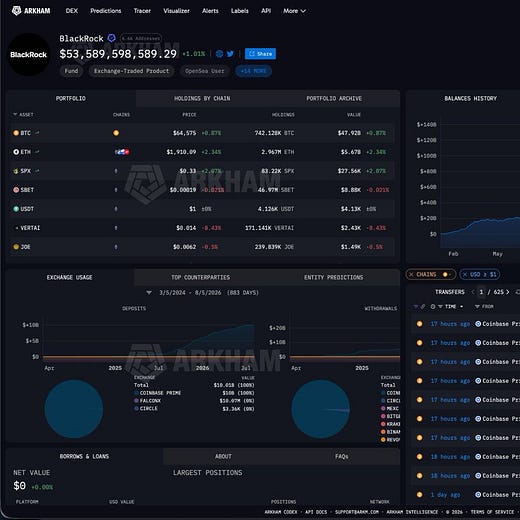Viewport: 520px width, 520px height.
Task: Click the FalconX legend color dot
Action: coord(136,401)
